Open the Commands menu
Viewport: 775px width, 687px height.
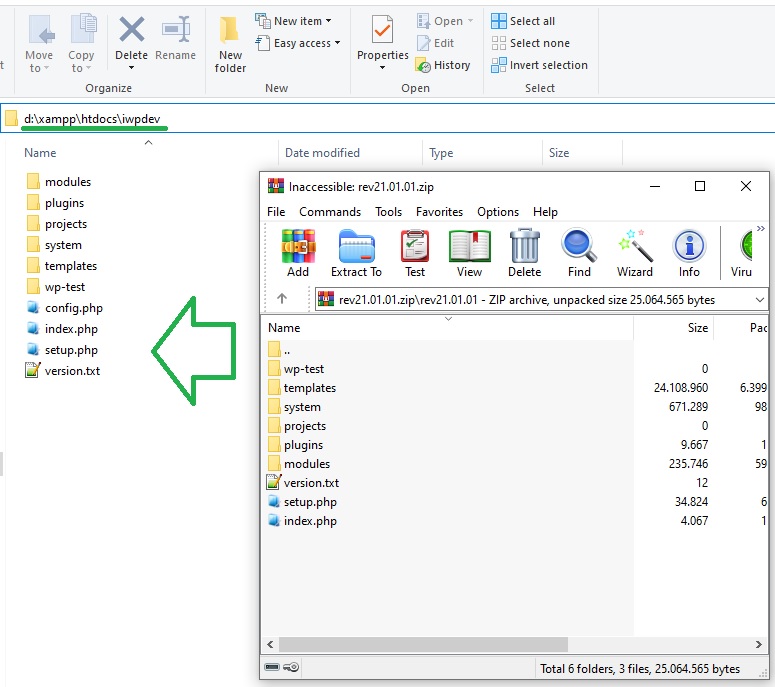tap(330, 212)
